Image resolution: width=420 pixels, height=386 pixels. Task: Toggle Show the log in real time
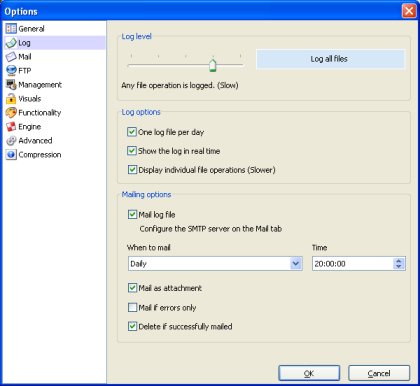pyautogui.click(x=132, y=151)
